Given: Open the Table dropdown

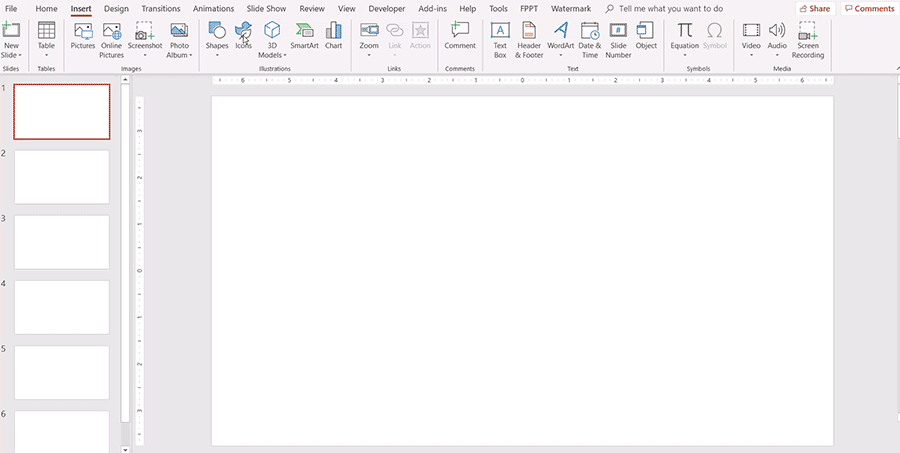Looking at the screenshot, I should (x=46, y=55).
